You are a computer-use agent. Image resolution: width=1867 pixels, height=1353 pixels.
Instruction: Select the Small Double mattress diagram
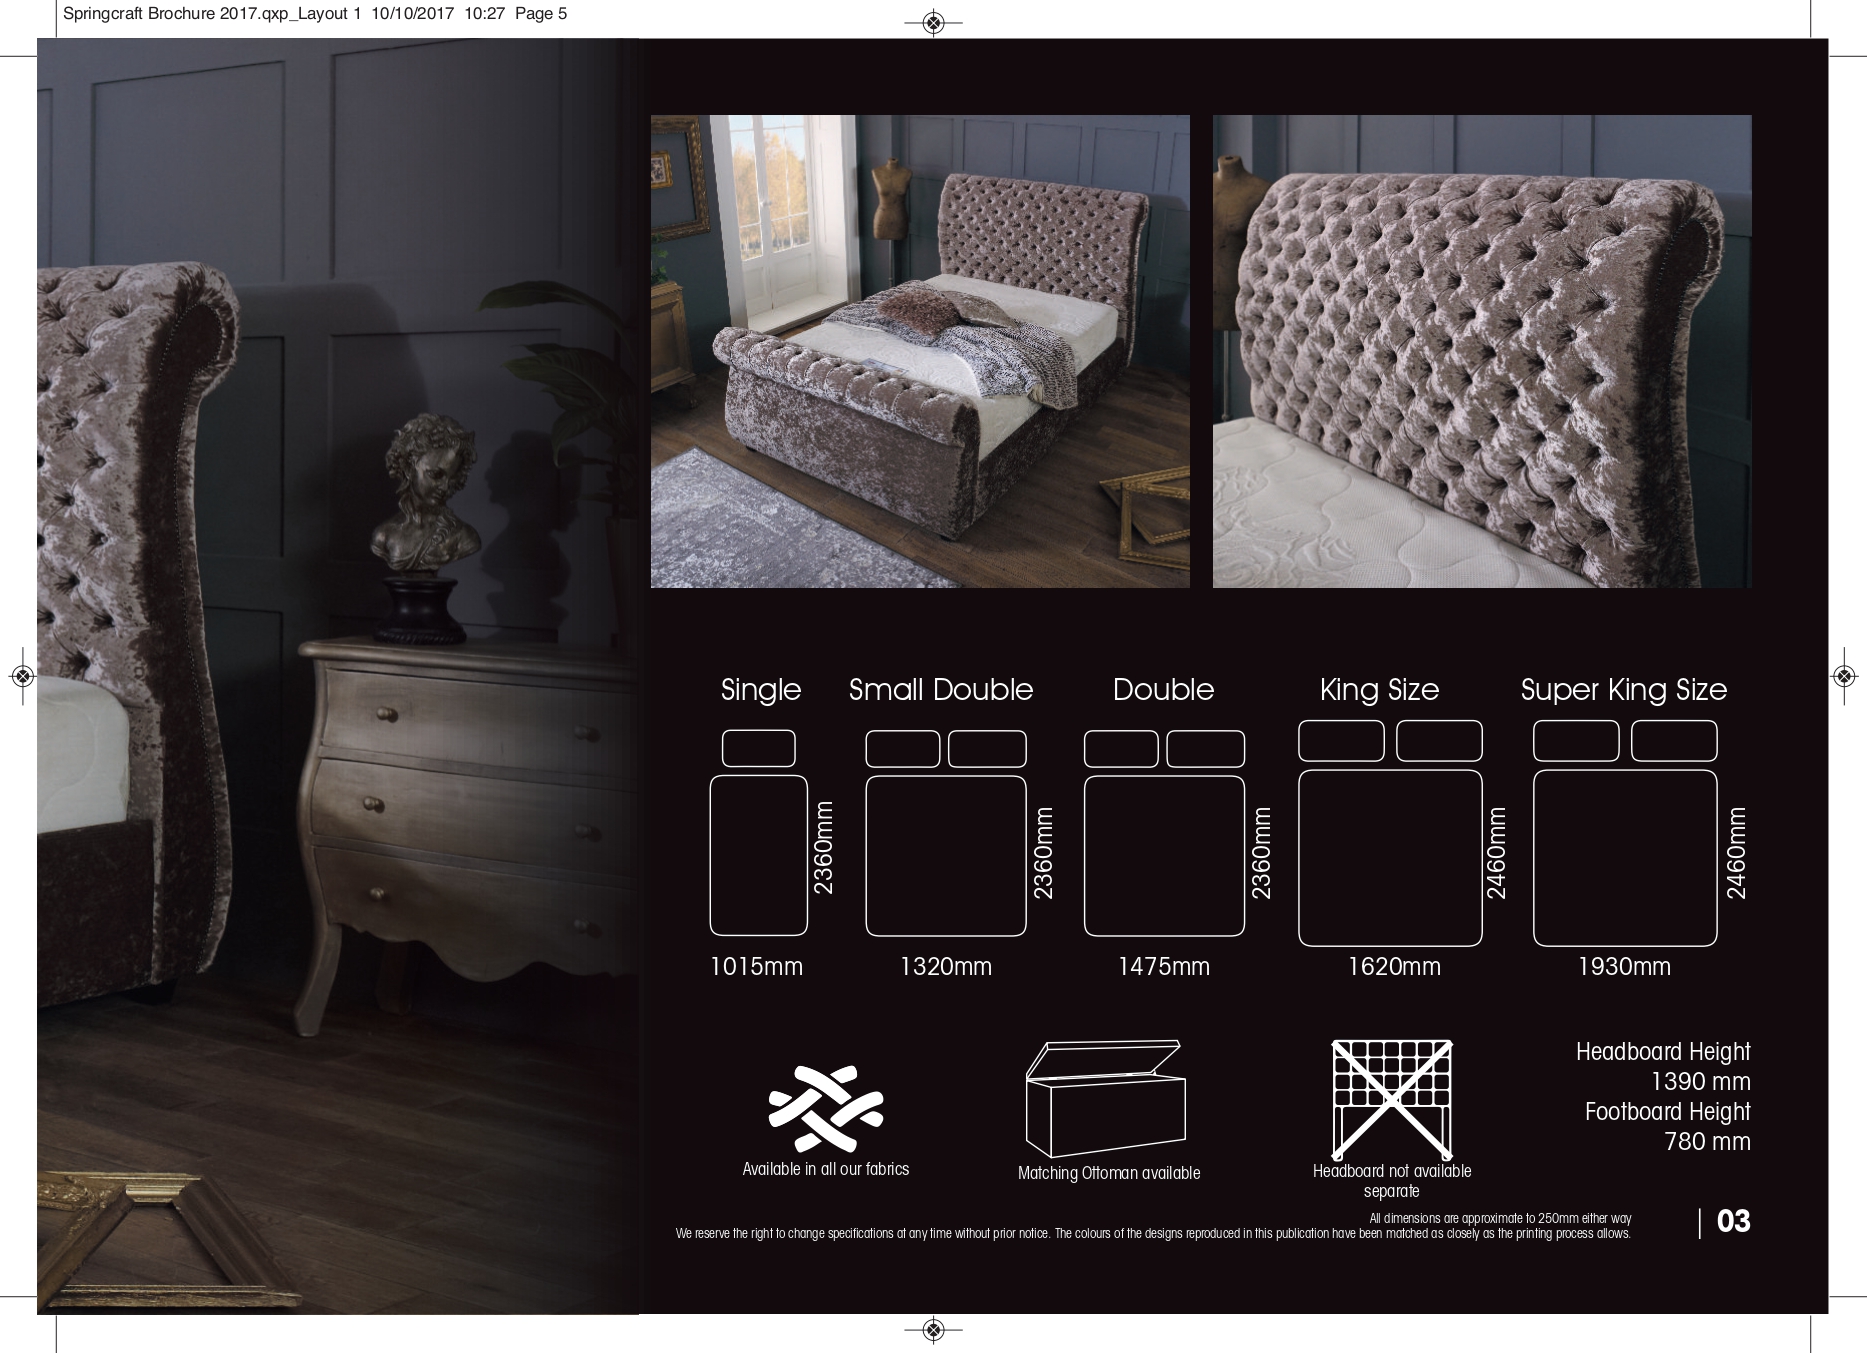point(943,855)
